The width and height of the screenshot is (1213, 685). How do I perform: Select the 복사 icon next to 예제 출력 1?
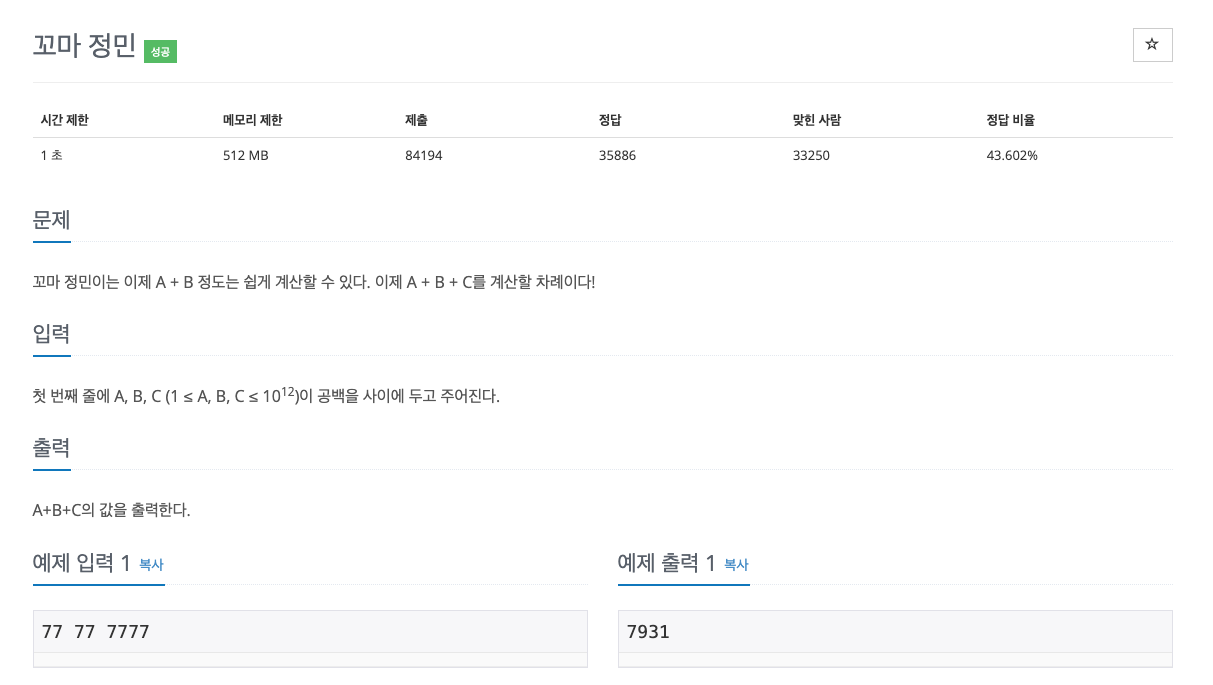click(736, 565)
